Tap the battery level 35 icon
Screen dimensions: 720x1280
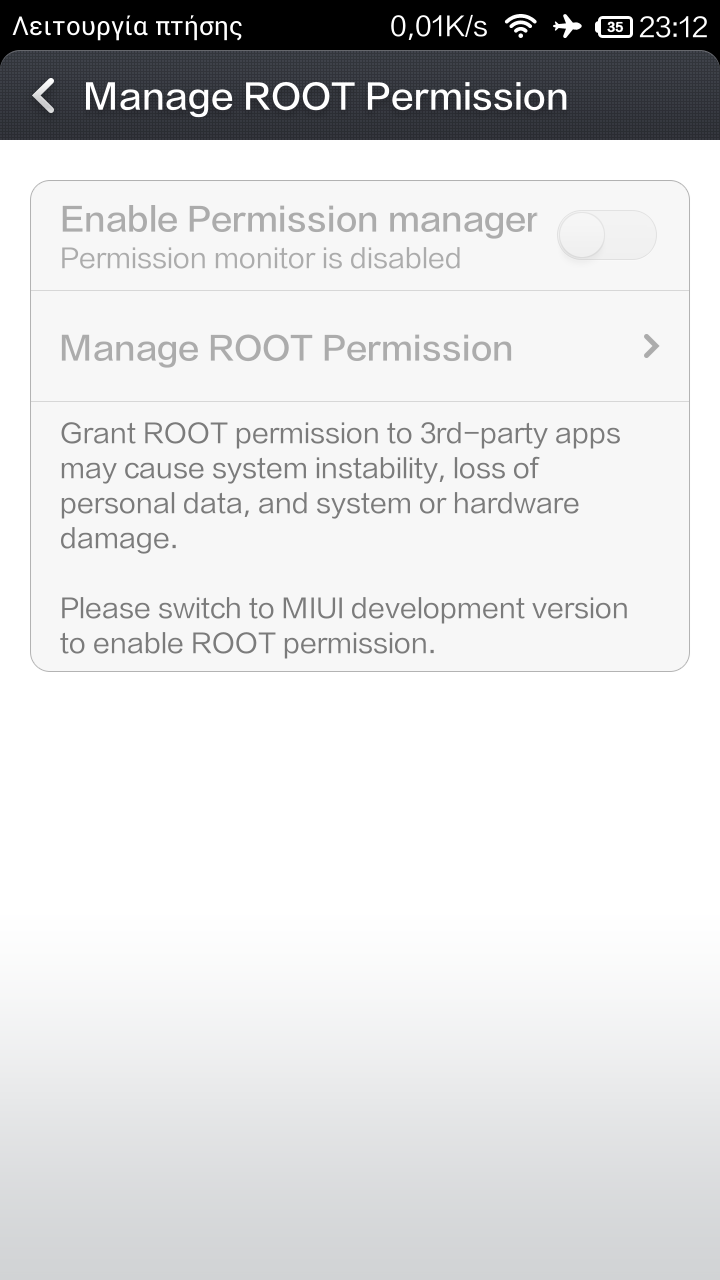[613, 27]
